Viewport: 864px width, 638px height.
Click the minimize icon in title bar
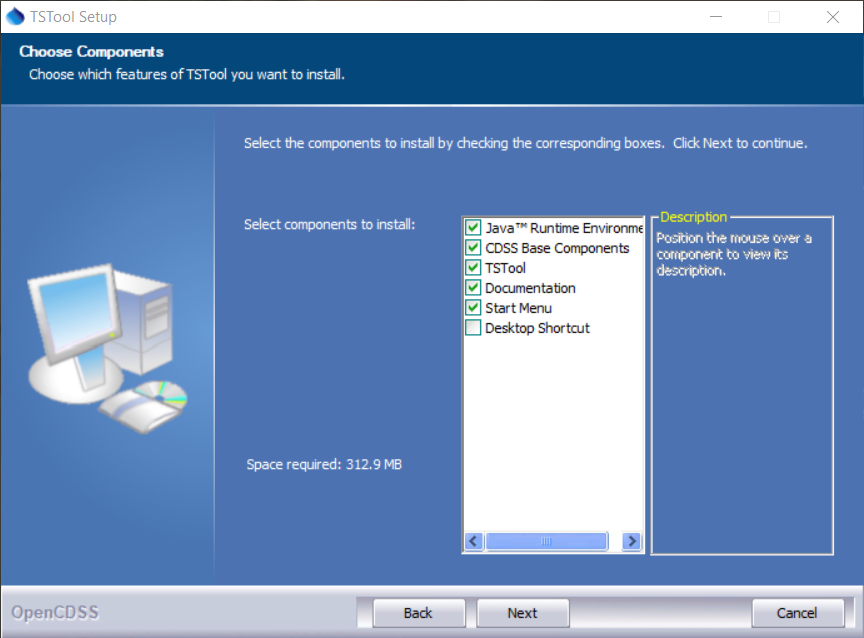coord(717,17)
